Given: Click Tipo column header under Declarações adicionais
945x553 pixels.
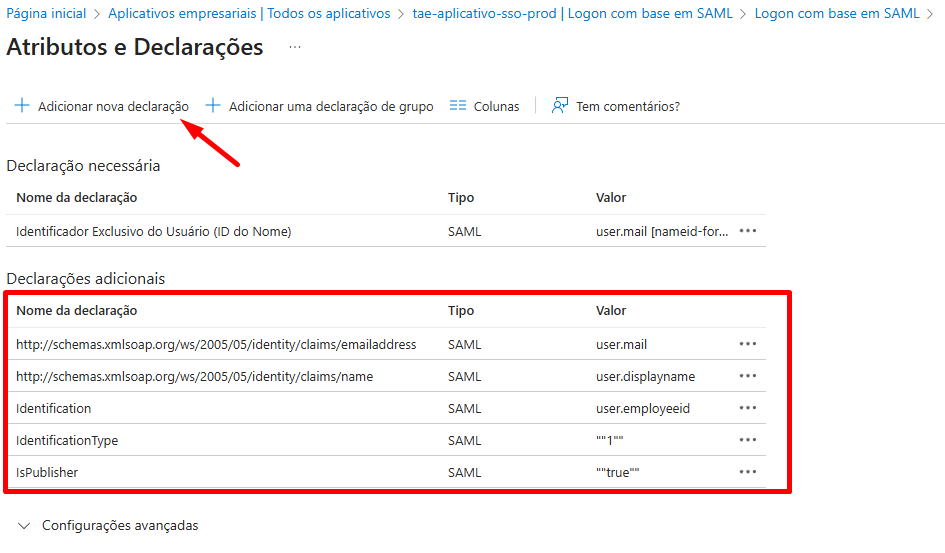Looking at the screenshot, I should (x=461, y=310).
